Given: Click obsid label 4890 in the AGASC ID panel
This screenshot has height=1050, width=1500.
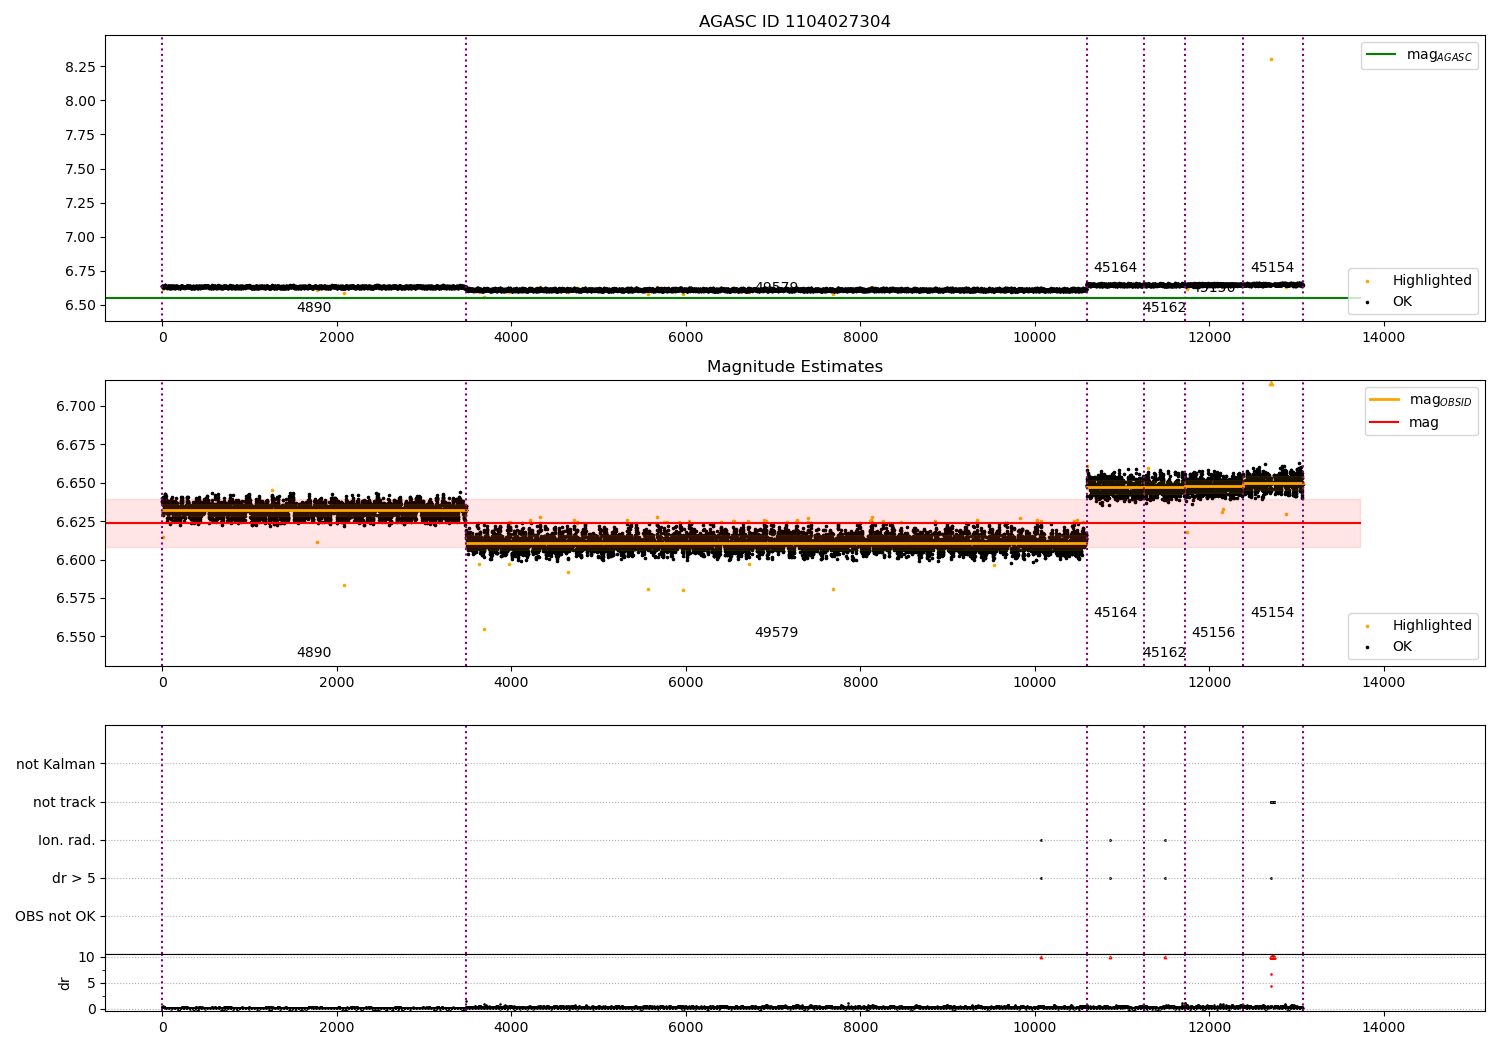Looking at the screenshot, I should pos(314,308).
